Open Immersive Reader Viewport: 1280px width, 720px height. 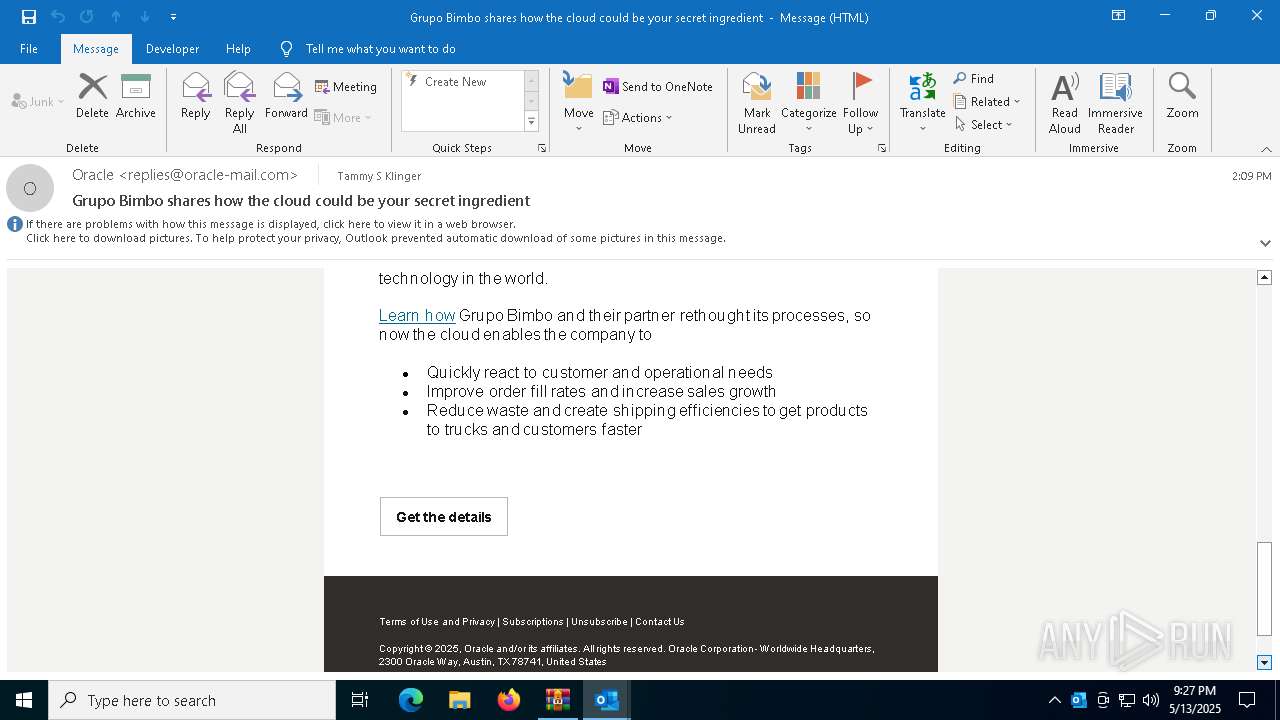click(1115, 102)
